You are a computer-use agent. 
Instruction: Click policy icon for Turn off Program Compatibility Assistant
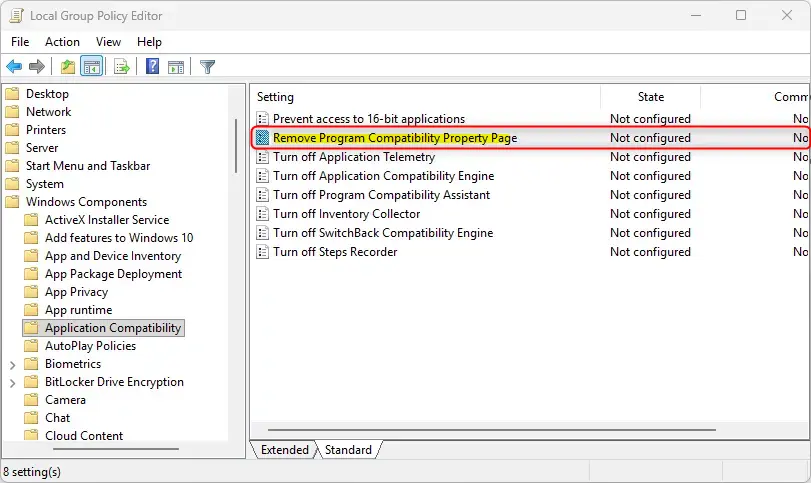pyautogui.click(x=263, y=195)
